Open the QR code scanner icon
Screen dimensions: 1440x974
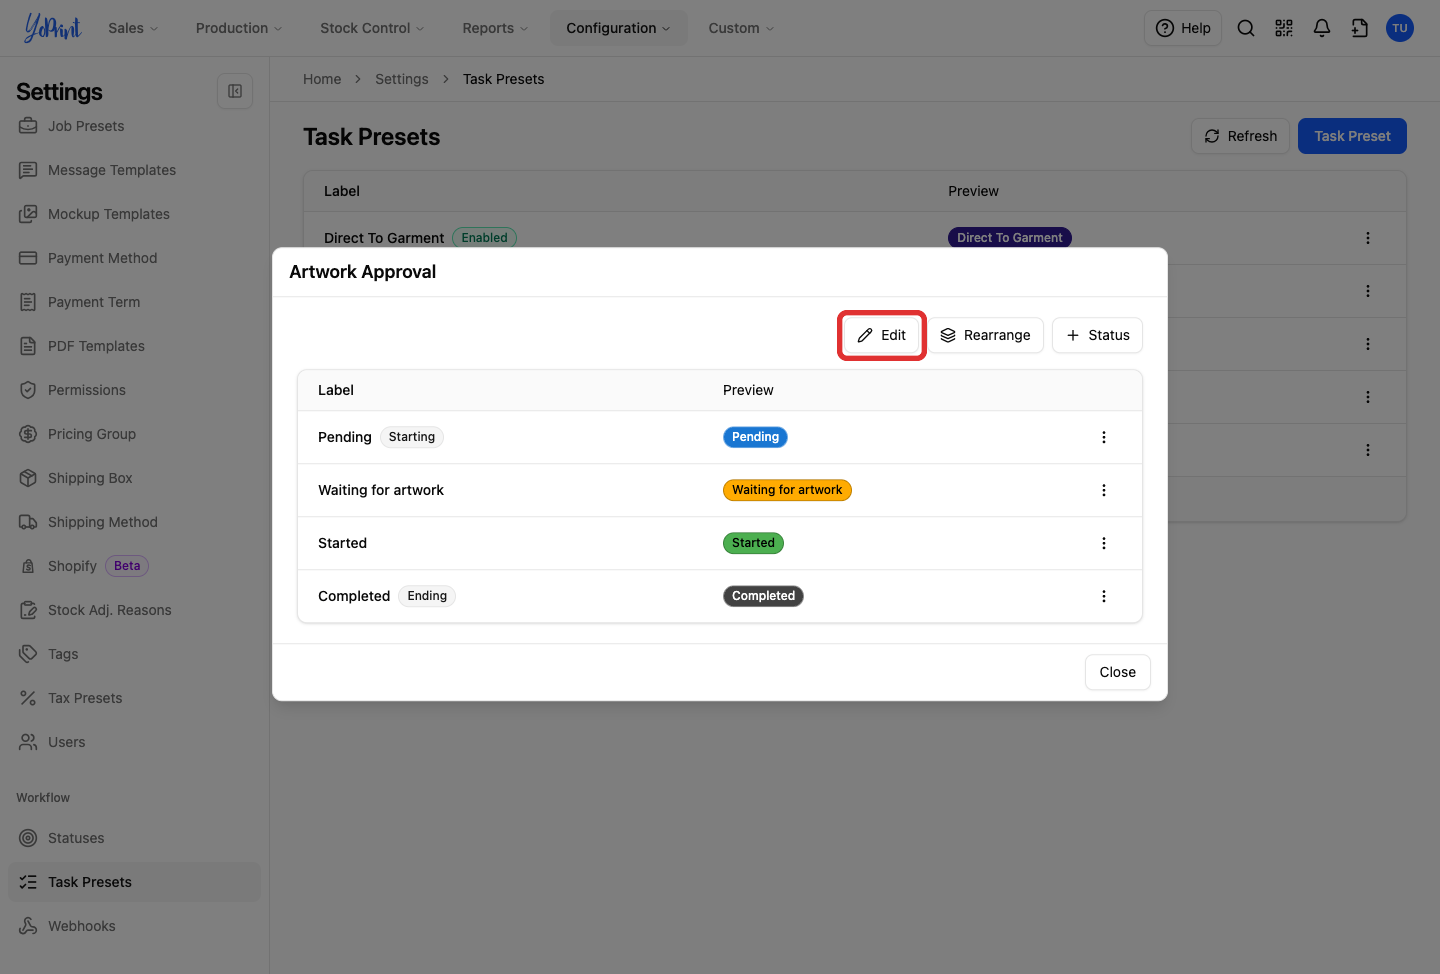[1284, 28]
